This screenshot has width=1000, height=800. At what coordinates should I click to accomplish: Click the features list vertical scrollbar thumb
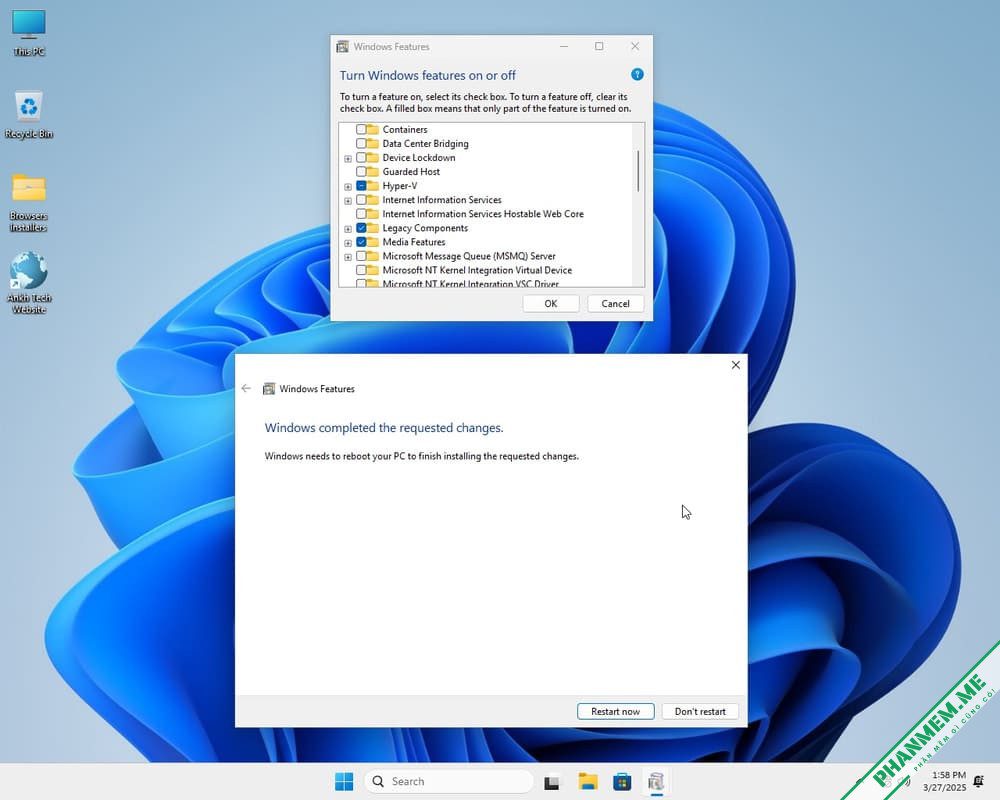(x=638, y=171)
